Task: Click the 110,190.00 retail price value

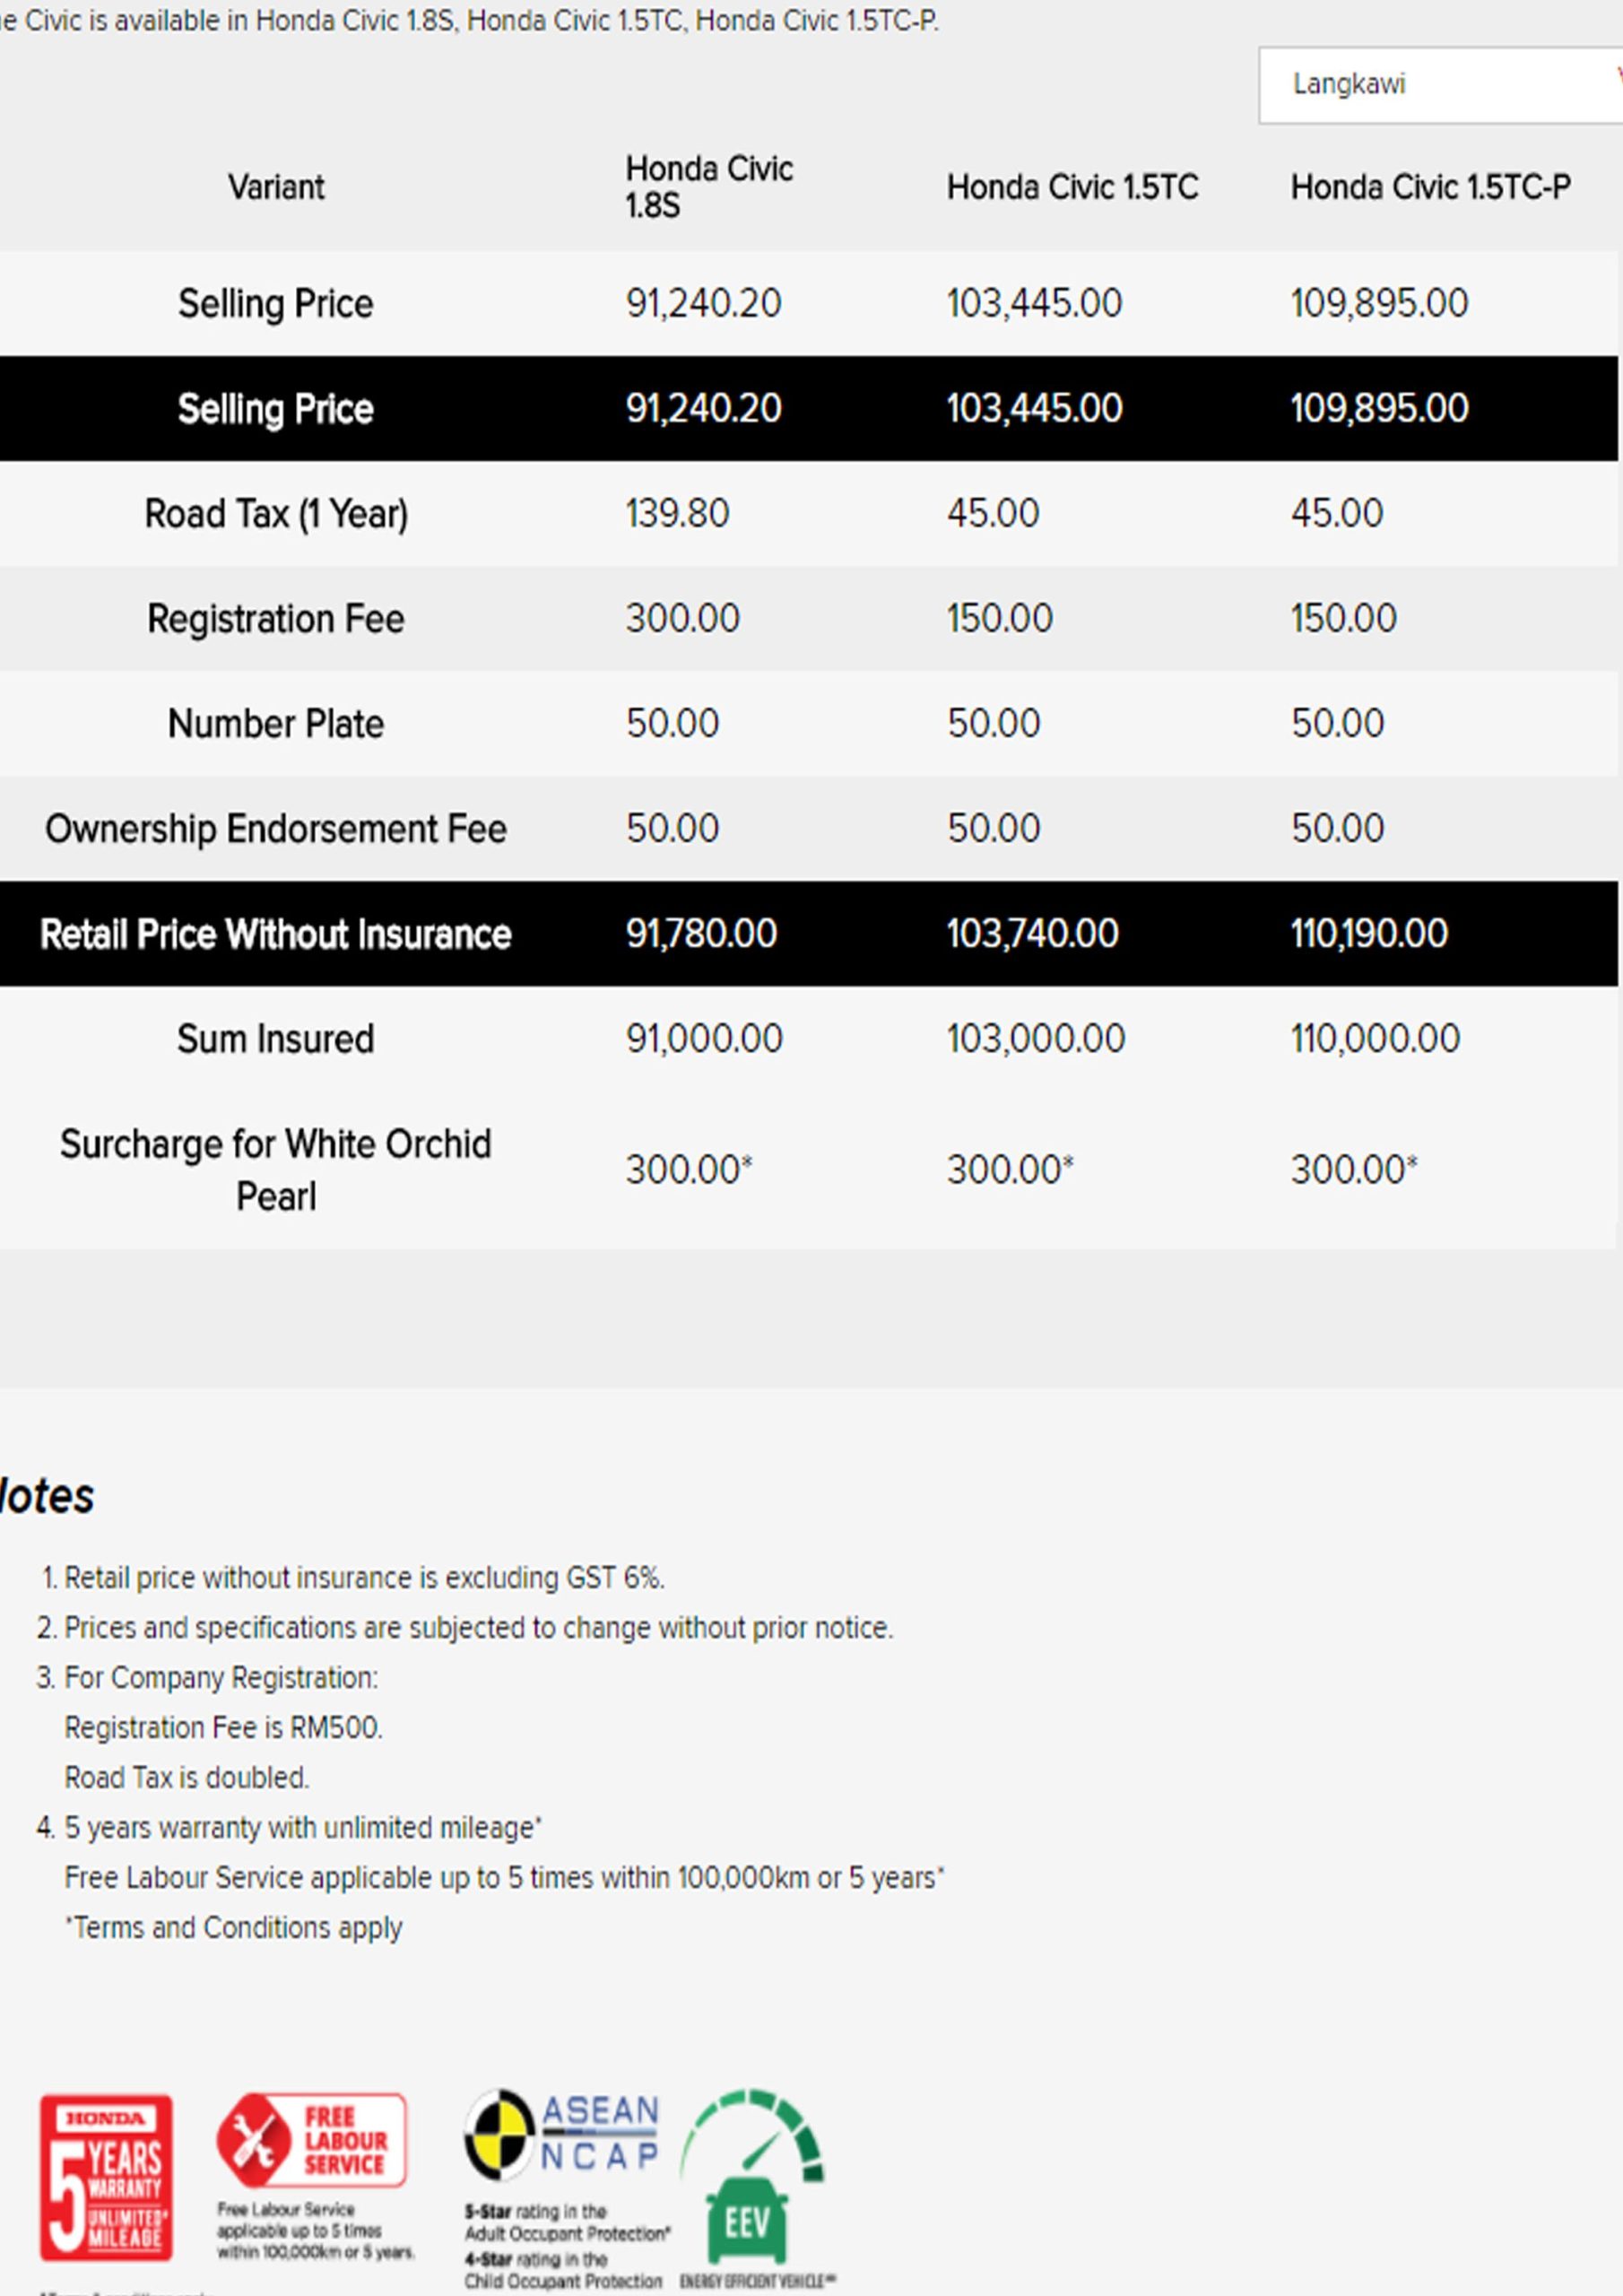Action: click(1368, 934)
